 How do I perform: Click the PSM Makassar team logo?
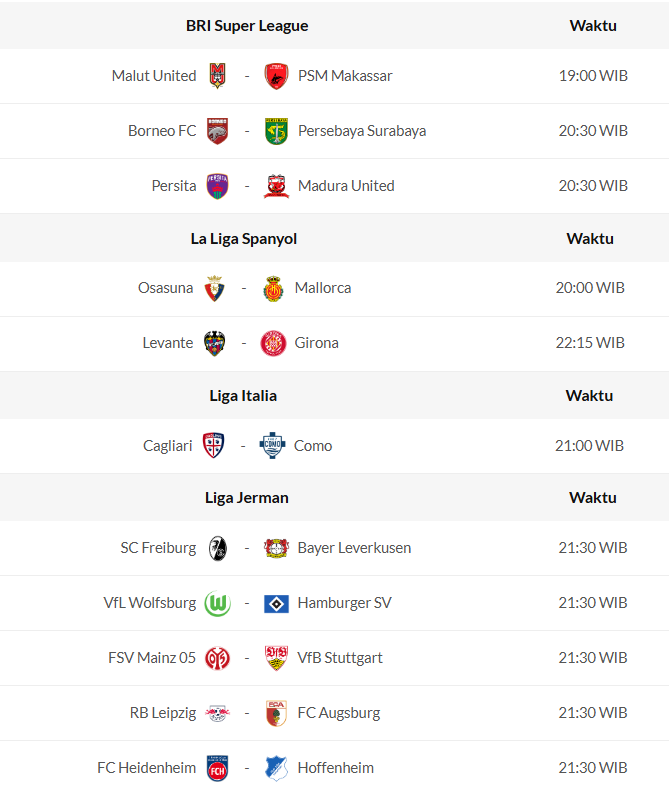[276, 76]
